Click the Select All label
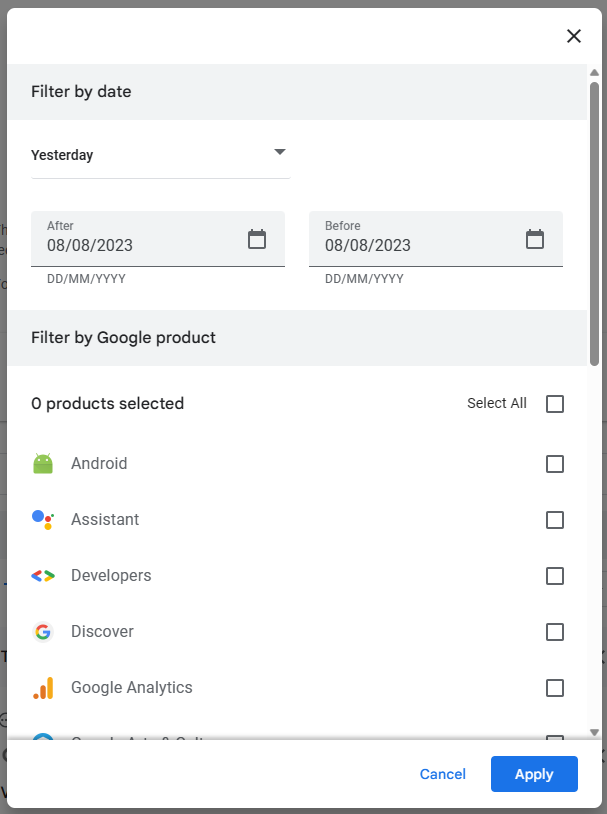 coord(497,403)
